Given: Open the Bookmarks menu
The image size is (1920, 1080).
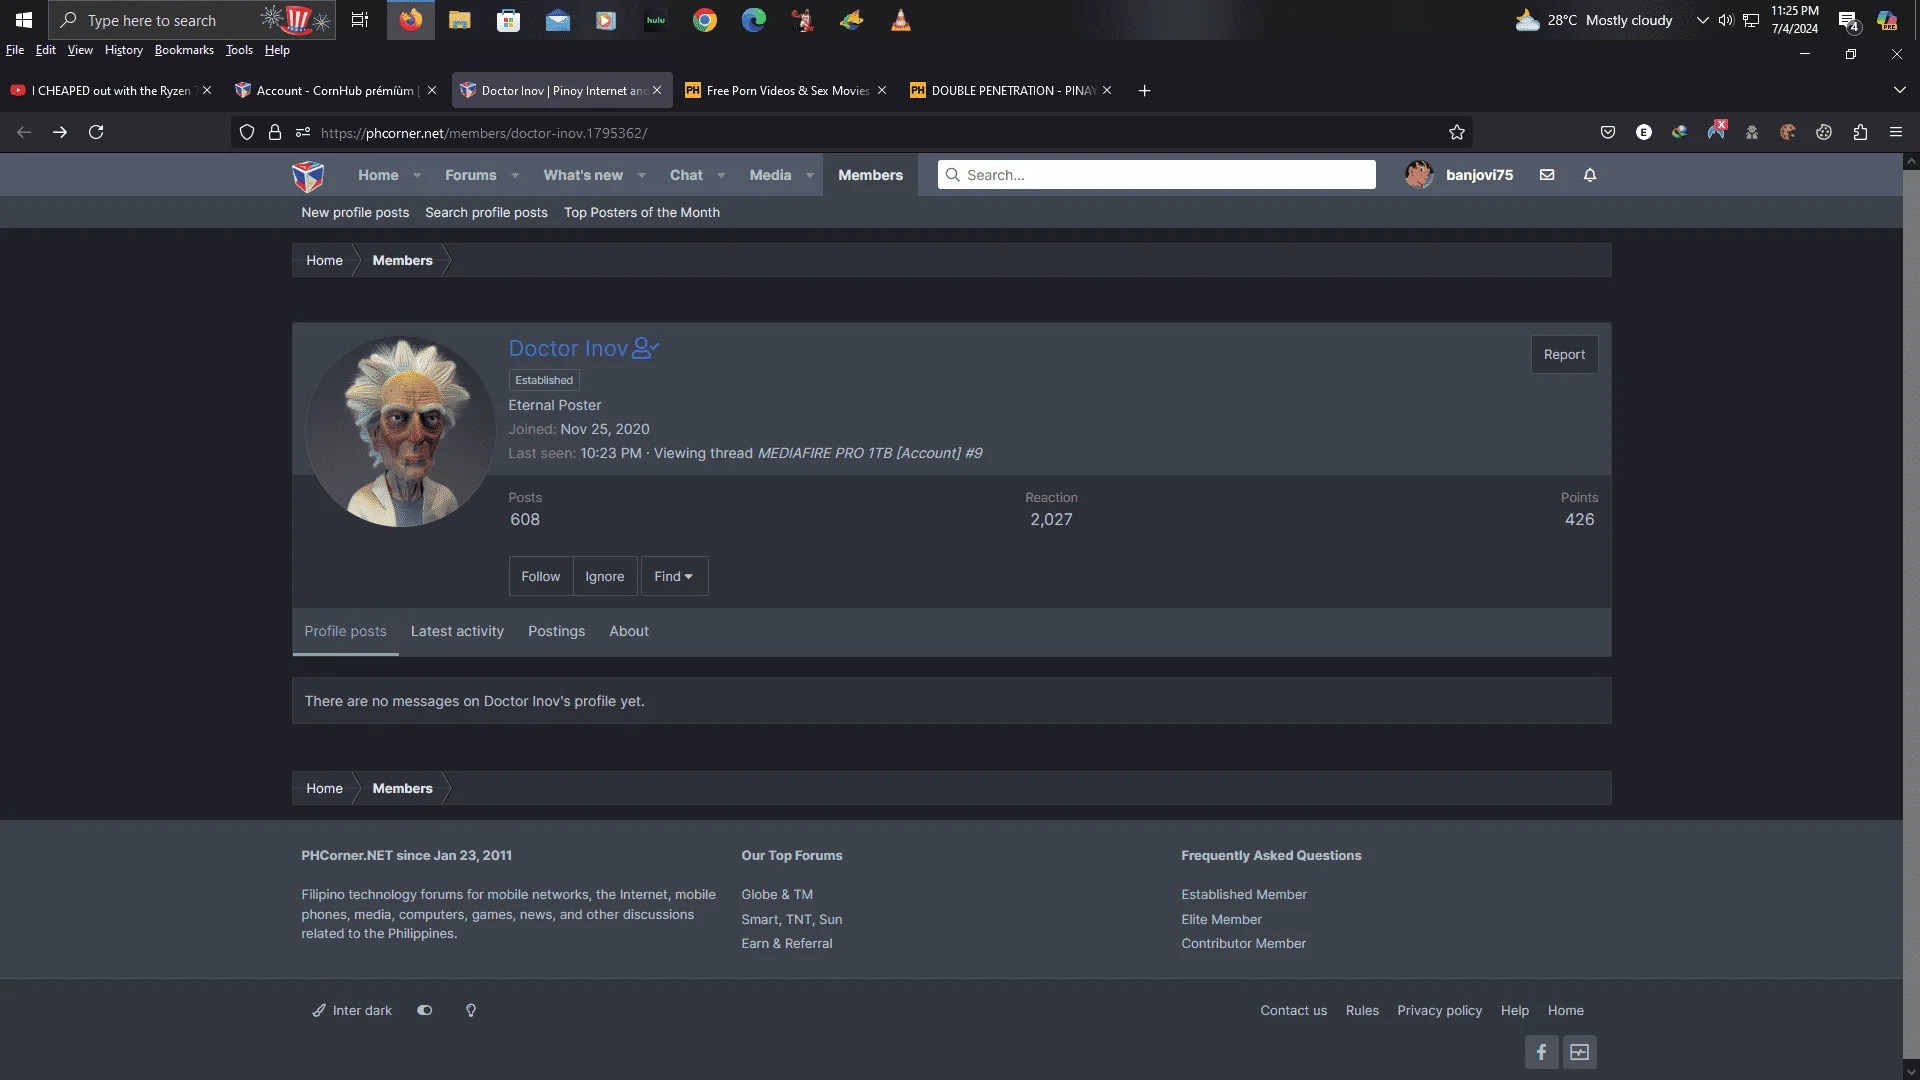Looking at the screenshot, I should pyautogui.click(x=184, y=50).
